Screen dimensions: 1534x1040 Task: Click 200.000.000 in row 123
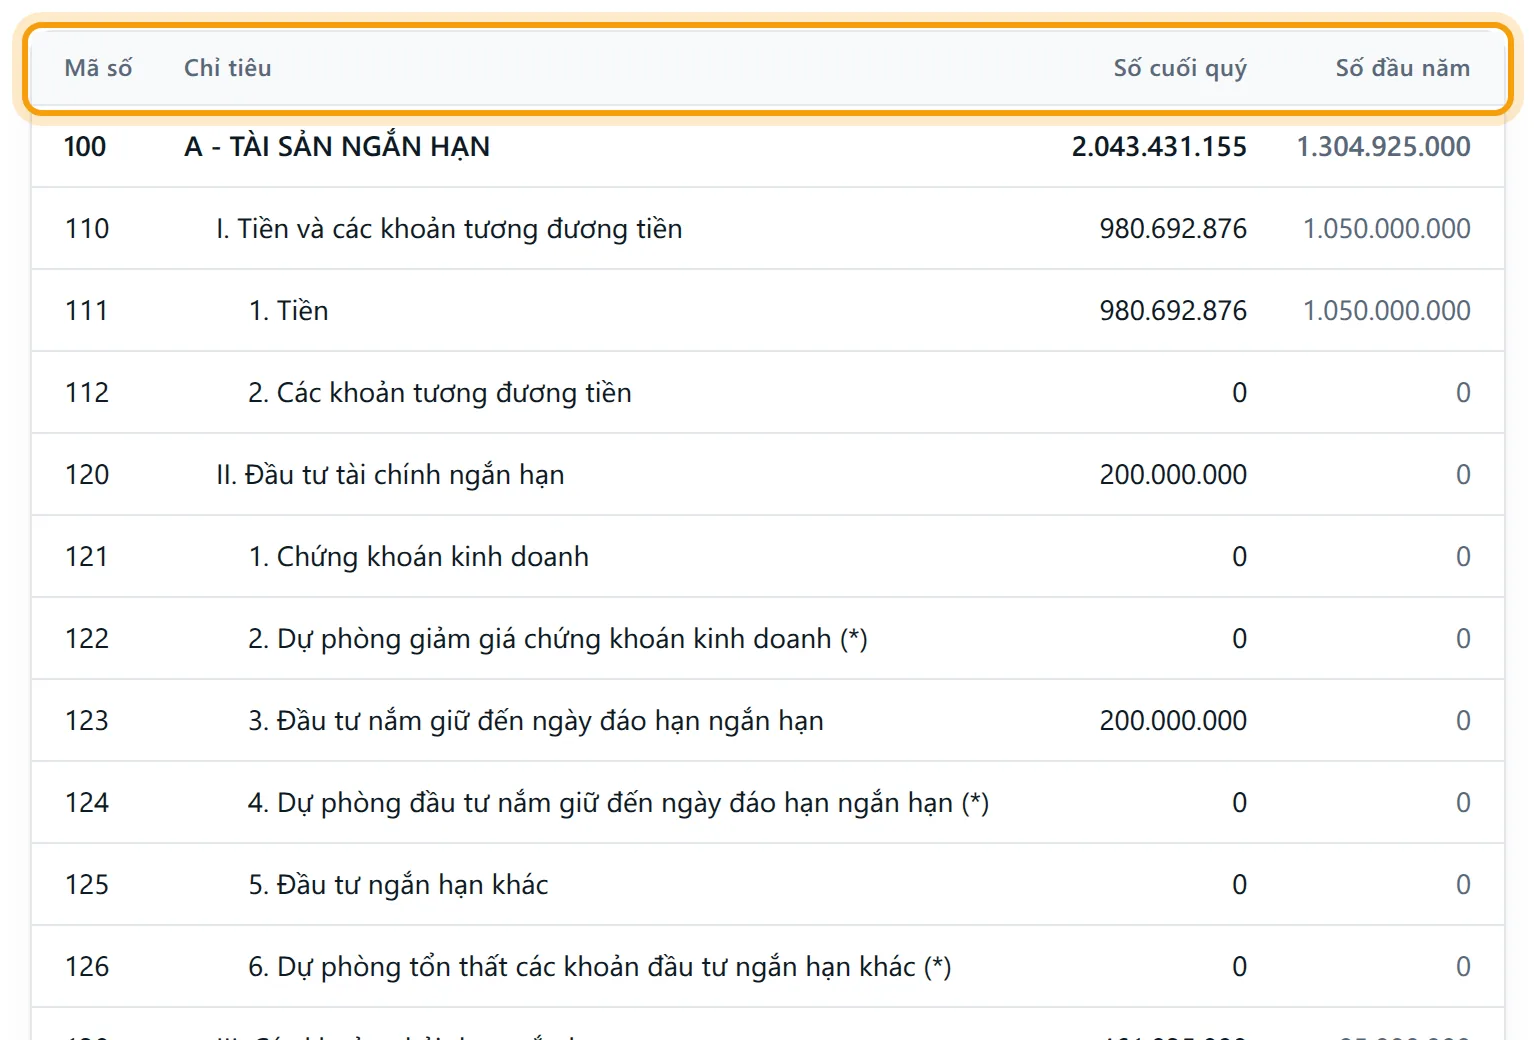click(x=1173, y=721)
